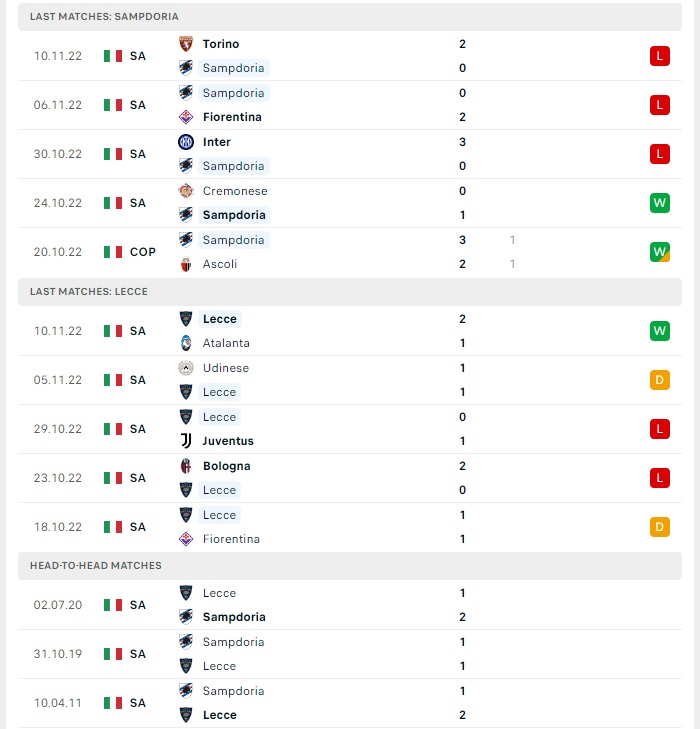Click the Bologna club crest
The image size is (700, 729).
click(x=186, y=466)
